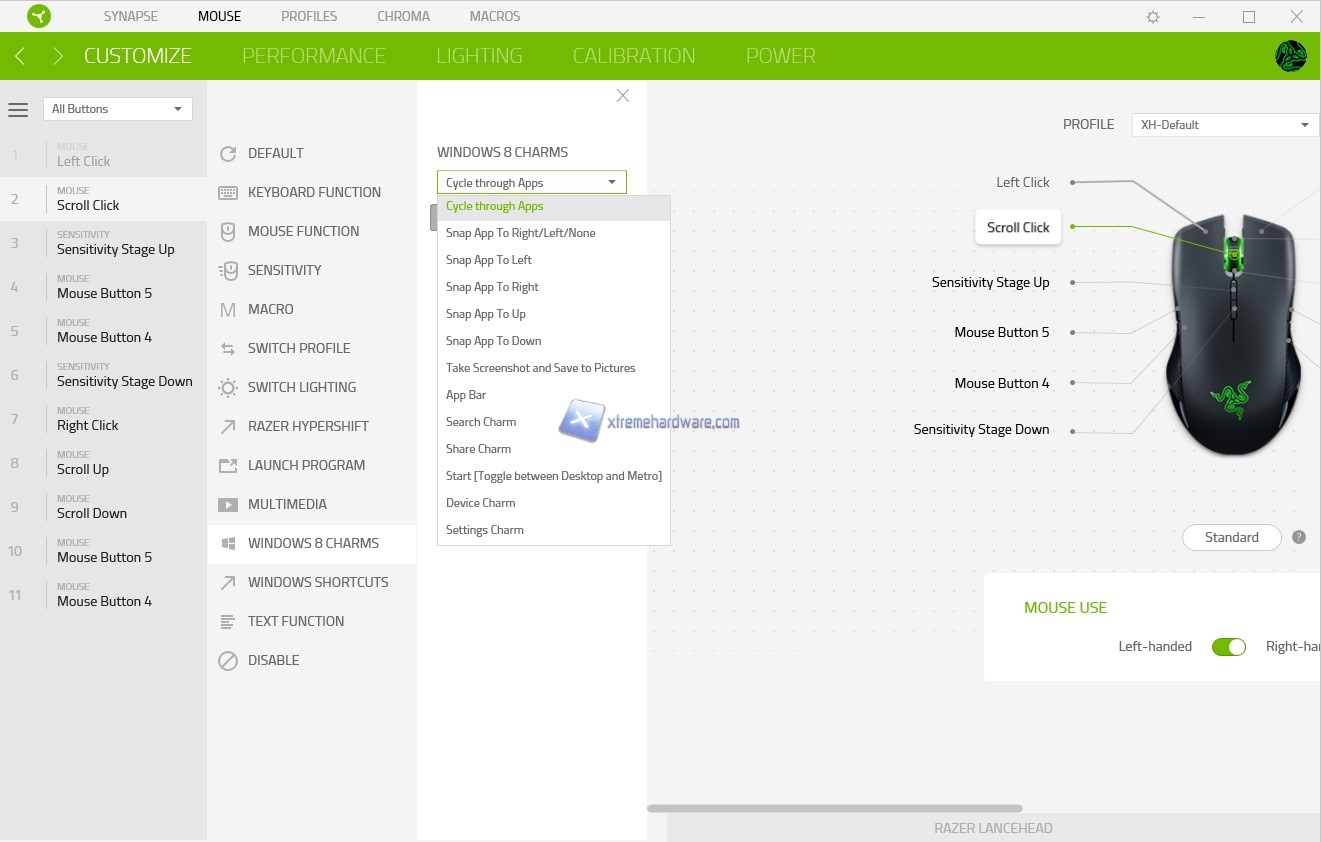Go back using the left arrow icon
Screen dimensions: 1321x842
(20, 56)
